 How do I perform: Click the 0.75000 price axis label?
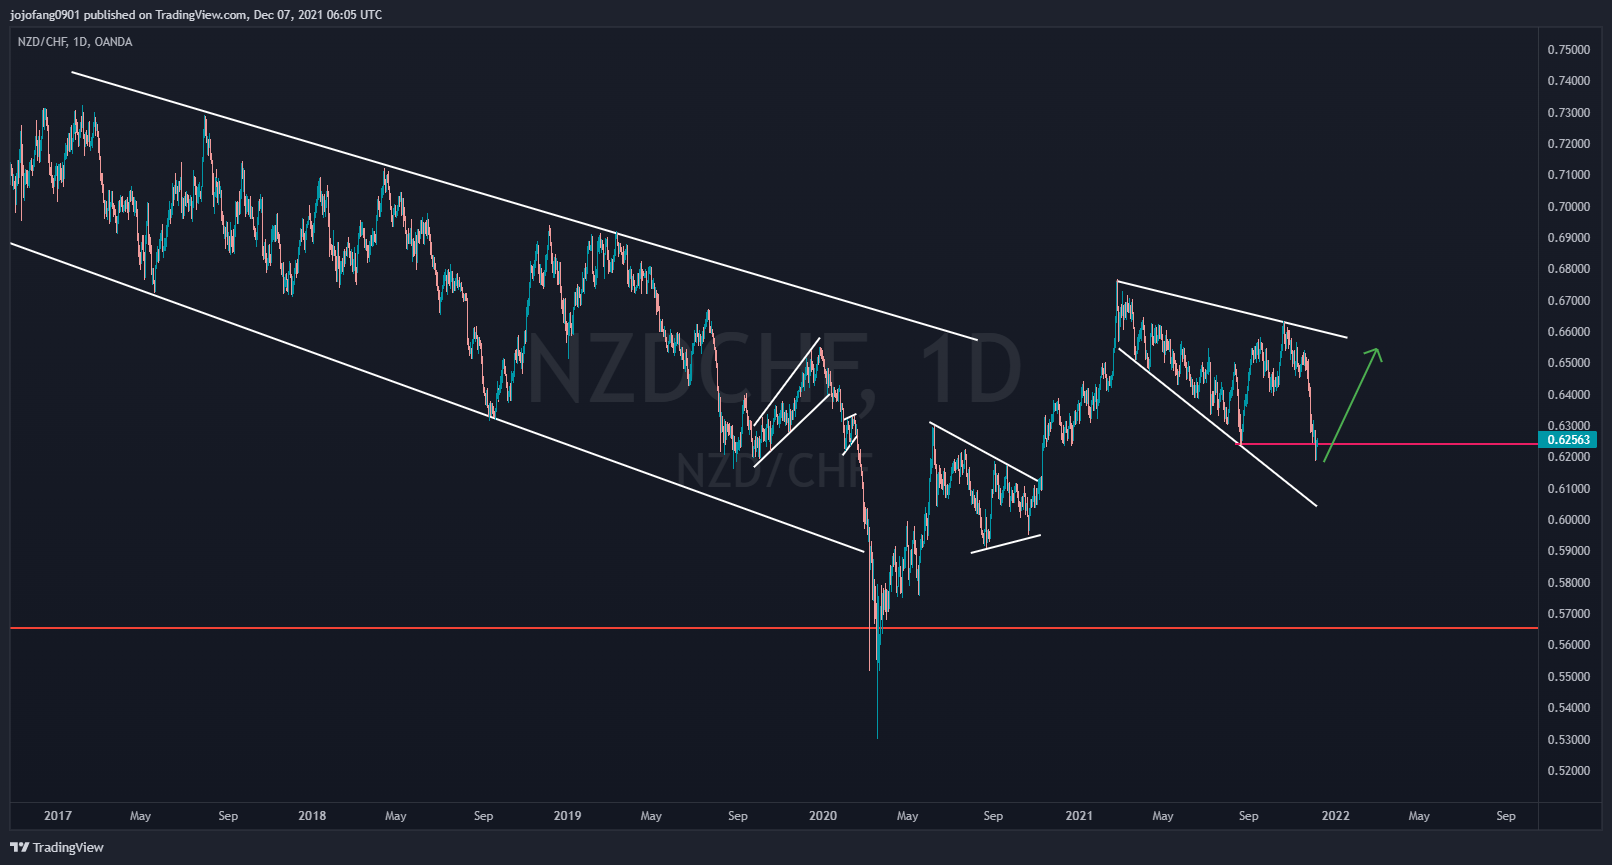pyautogui.click(x=1568, y=50)
